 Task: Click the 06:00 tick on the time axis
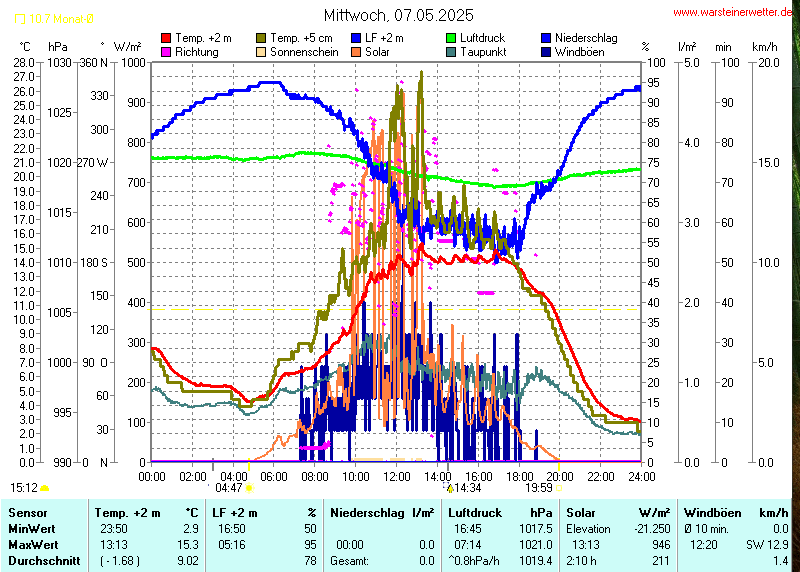click(274, 477)
